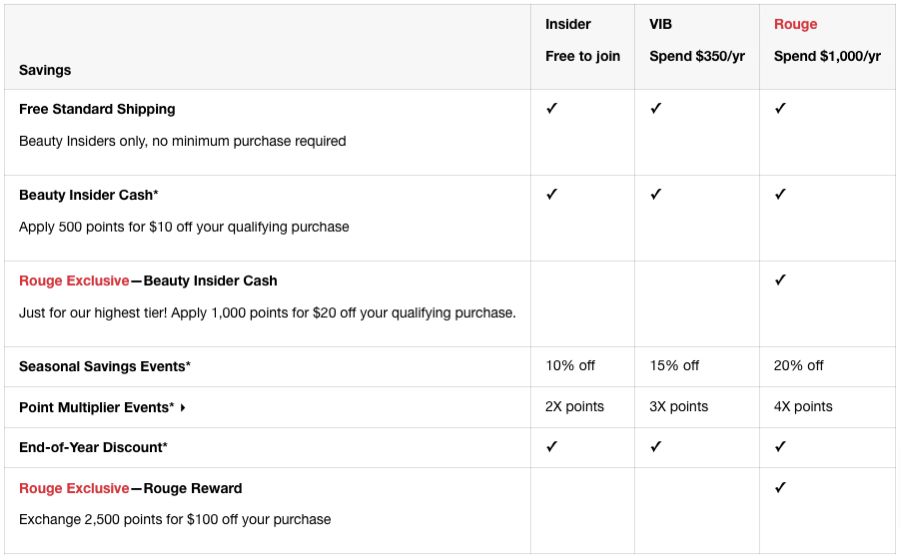Click Insider checkmark for Beauty Insider Cash
This screenshot has height=556, width=900.
point(551,195)
